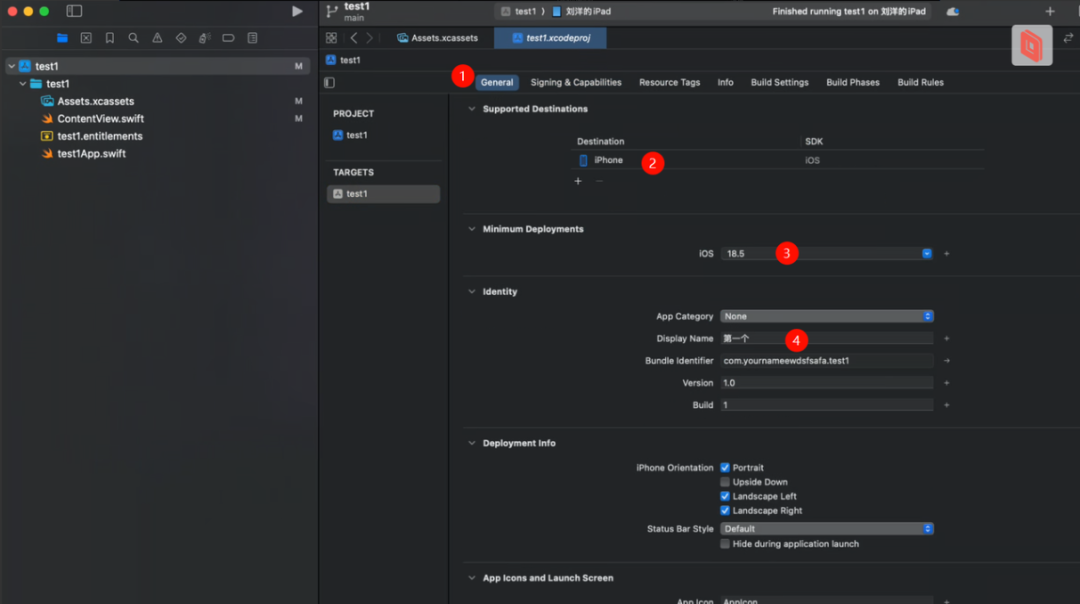The height and width of the screenshot is (604, 1080).
Task: Switch to the General tab
Action: [497, 82]
